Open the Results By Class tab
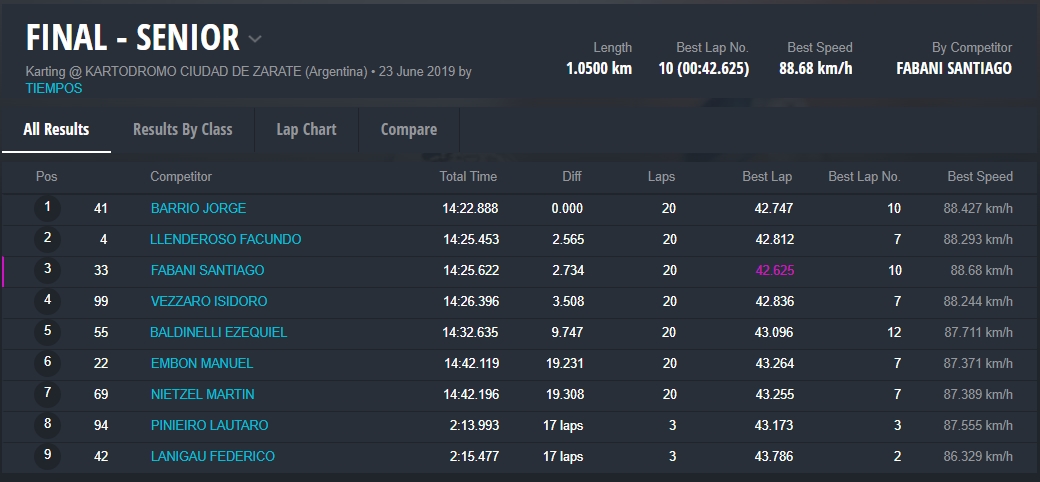 click(x=182, y=129)
